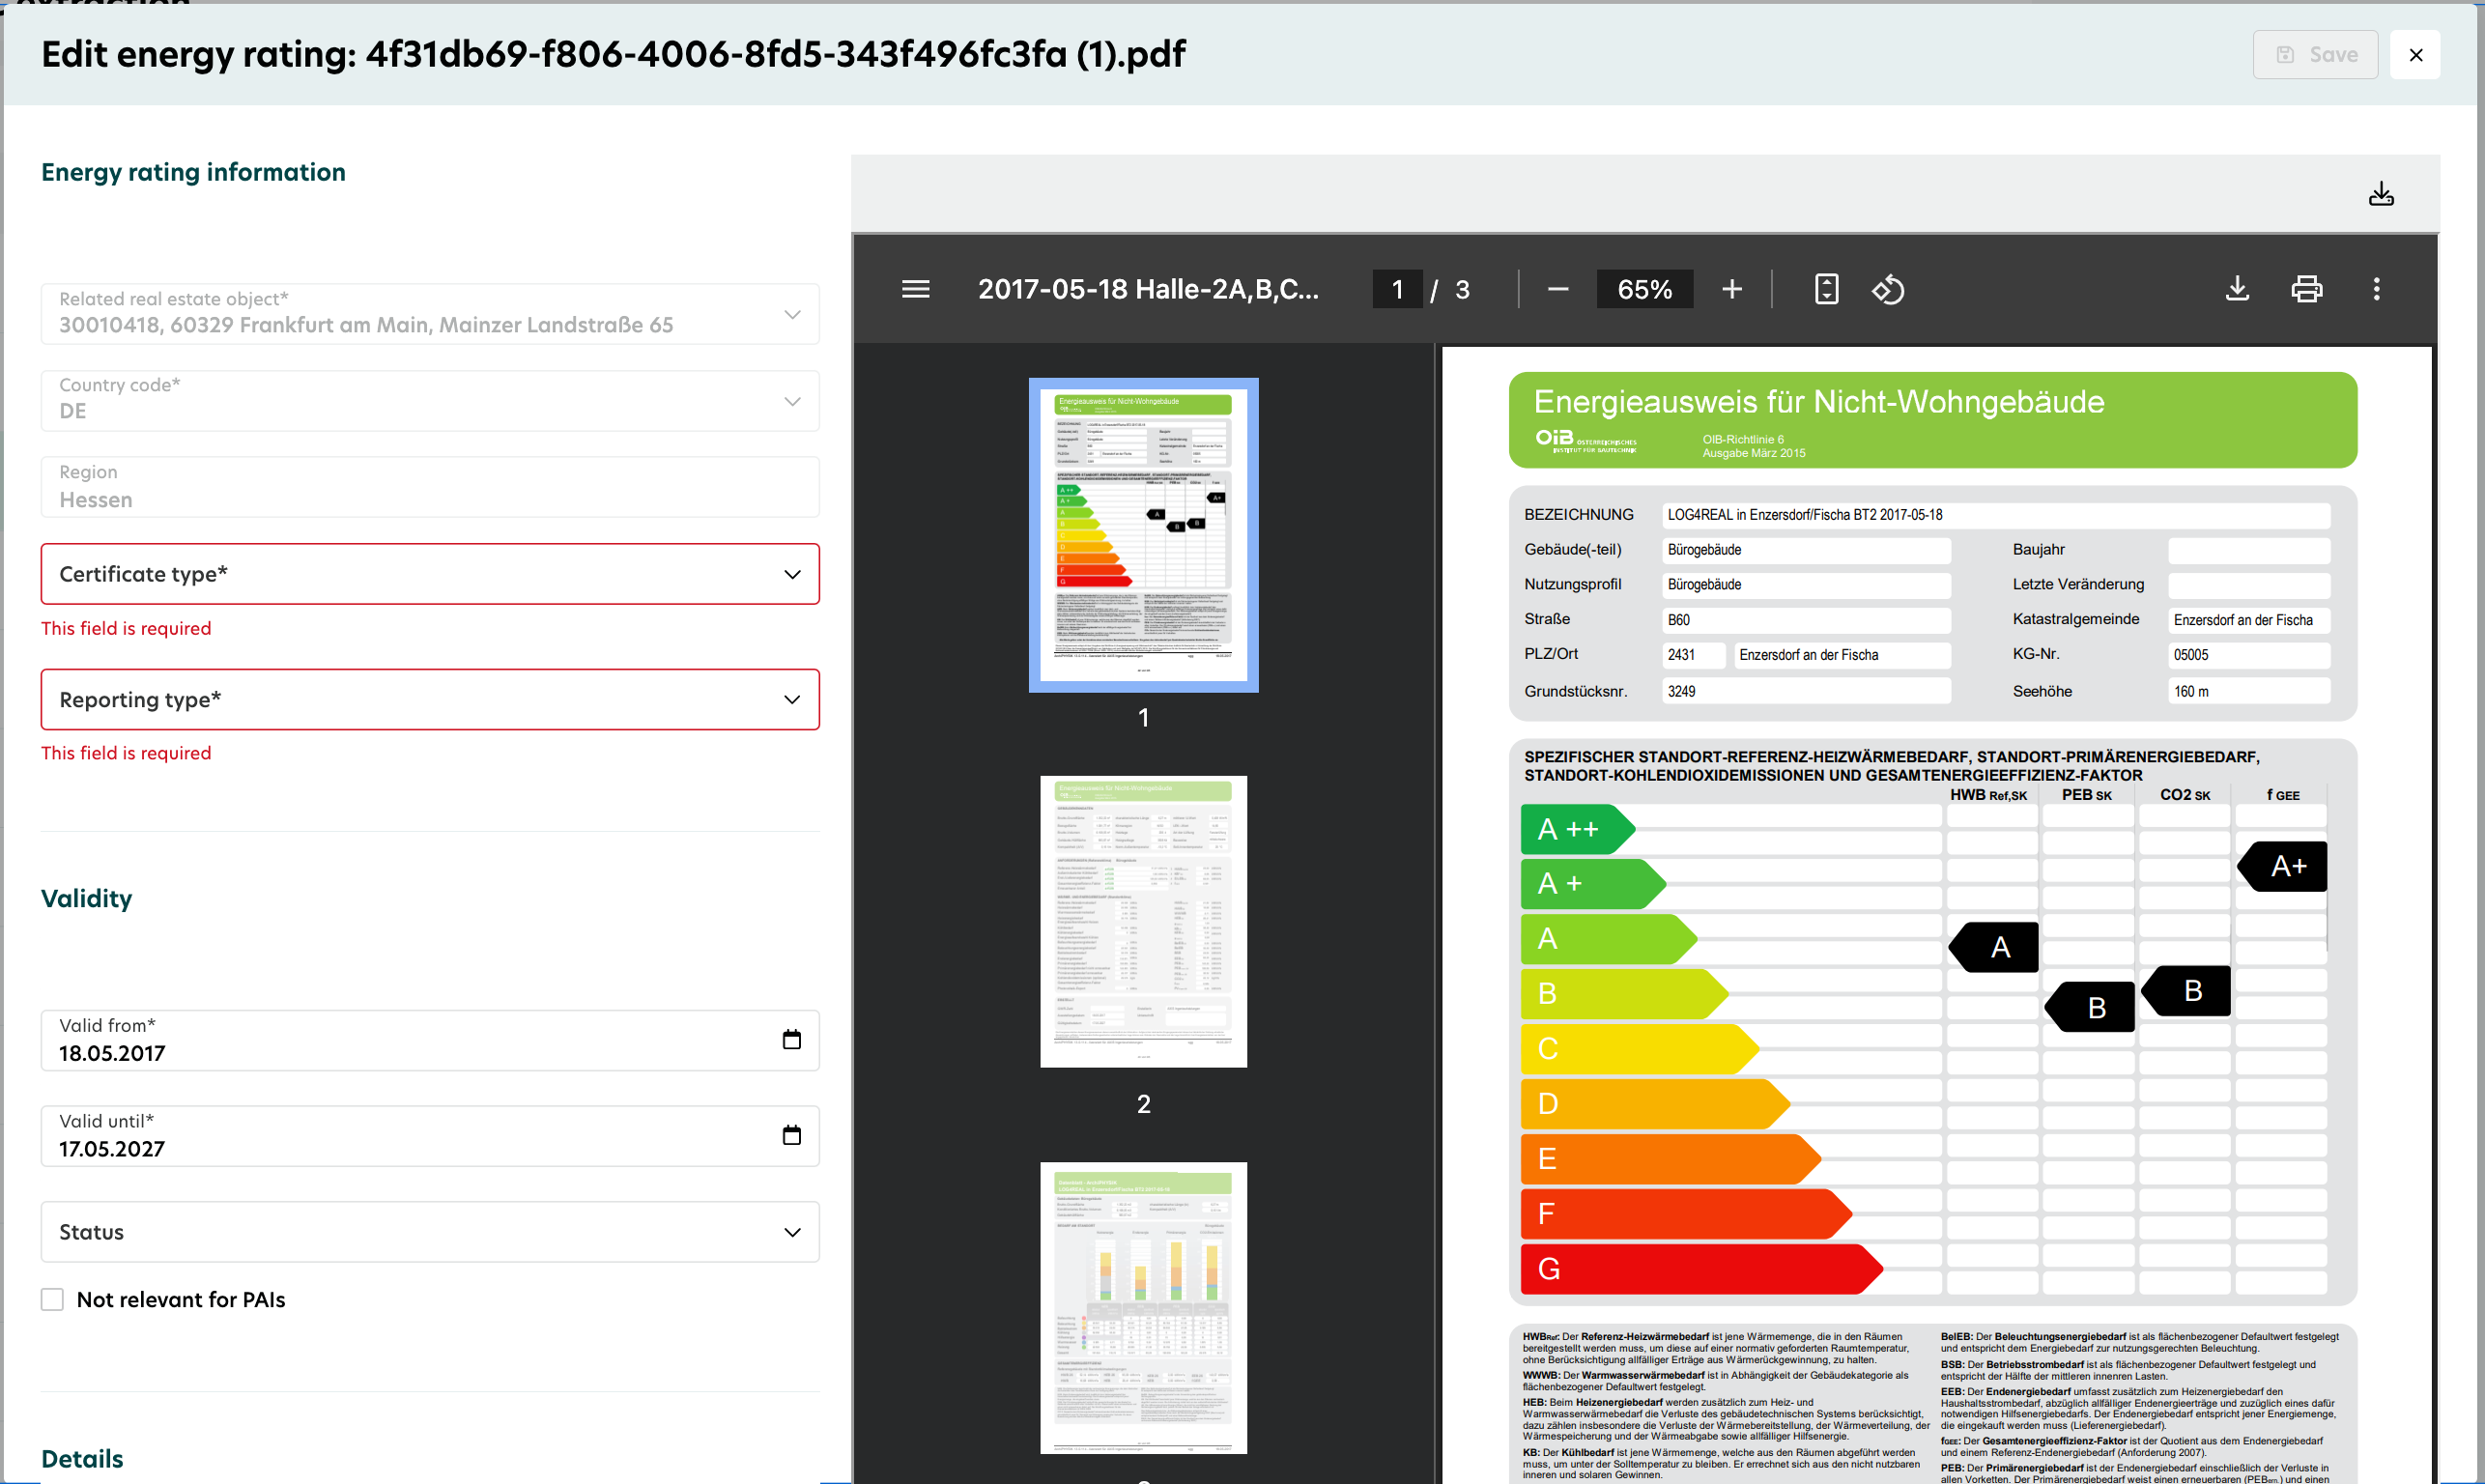Rotate the PDF counterclockwise
This screenshot has width=2485, height=1484.
[1888, 289]
